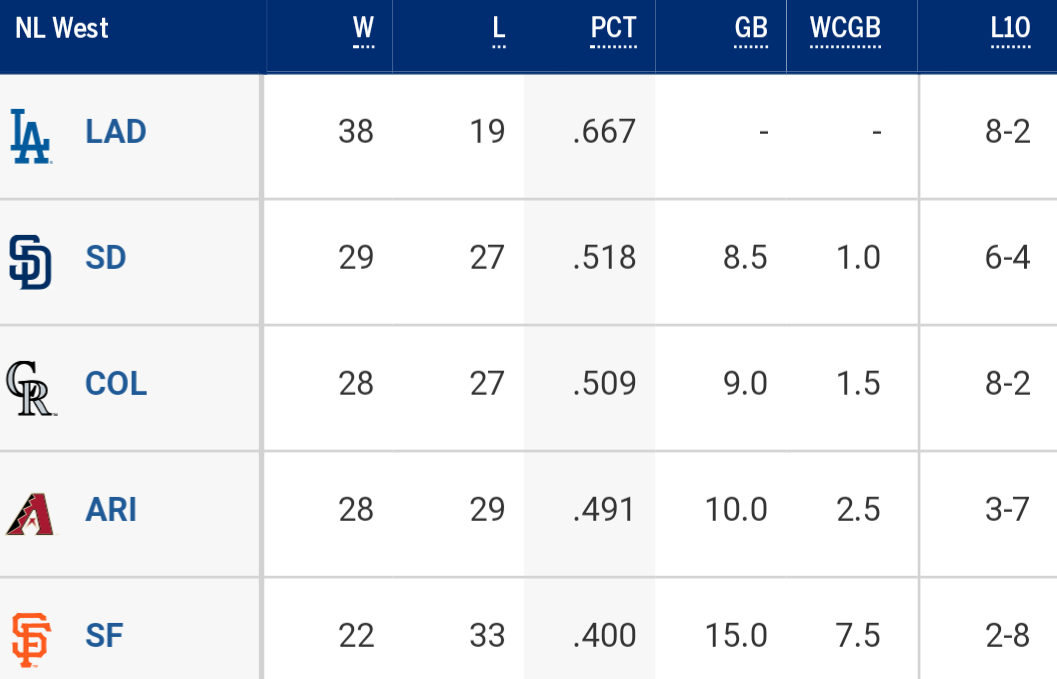Screen dimensions: 1057x679
Task: Sort standings by GB column header
Action: pos(751,30)
